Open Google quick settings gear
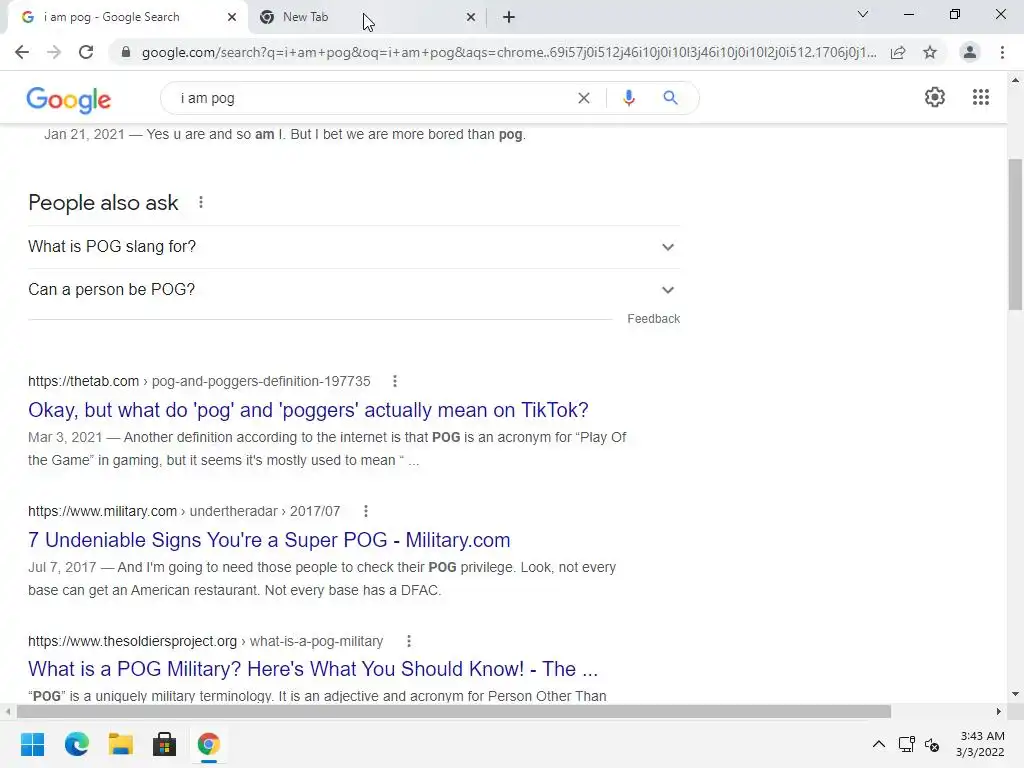 coord(935,97)
